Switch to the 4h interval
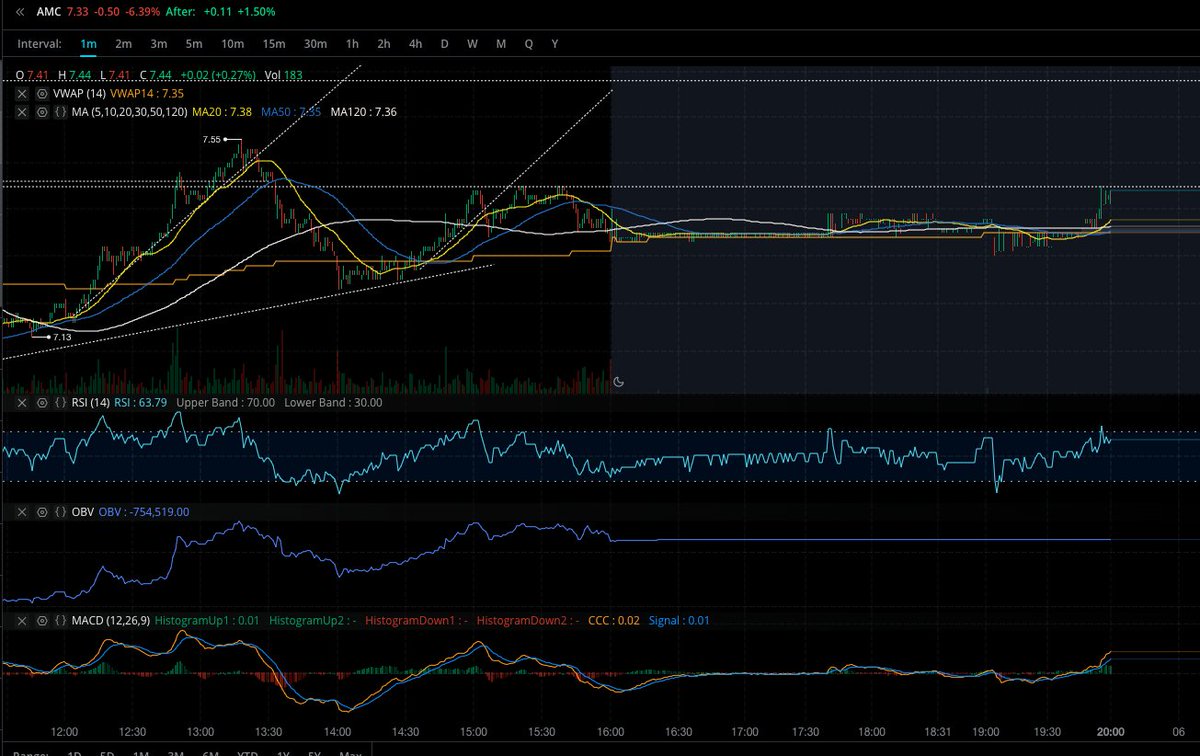 point(416,44)
